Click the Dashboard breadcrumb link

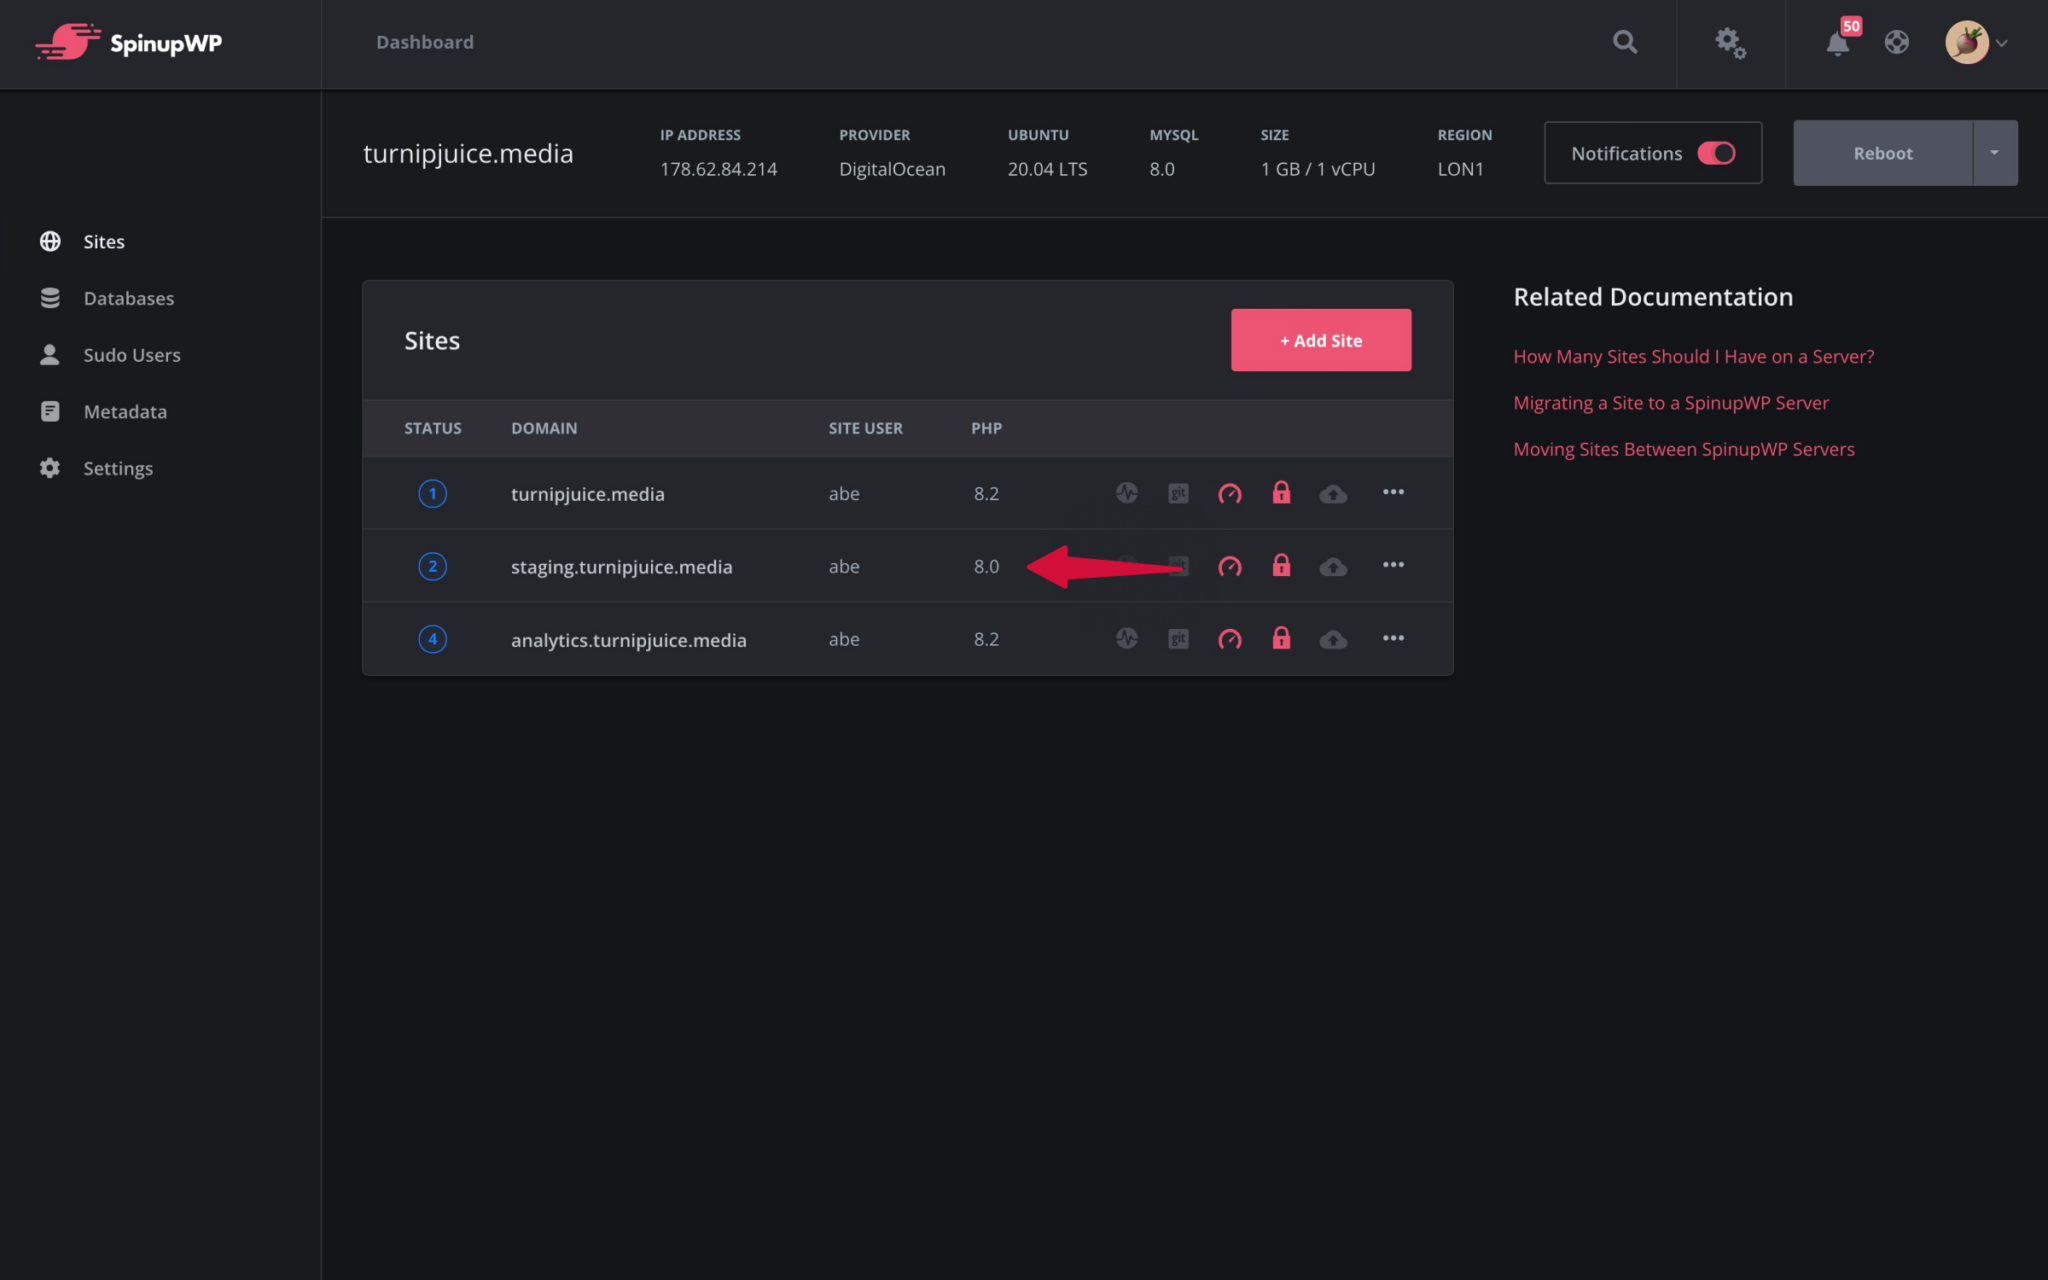coord(425,42)
